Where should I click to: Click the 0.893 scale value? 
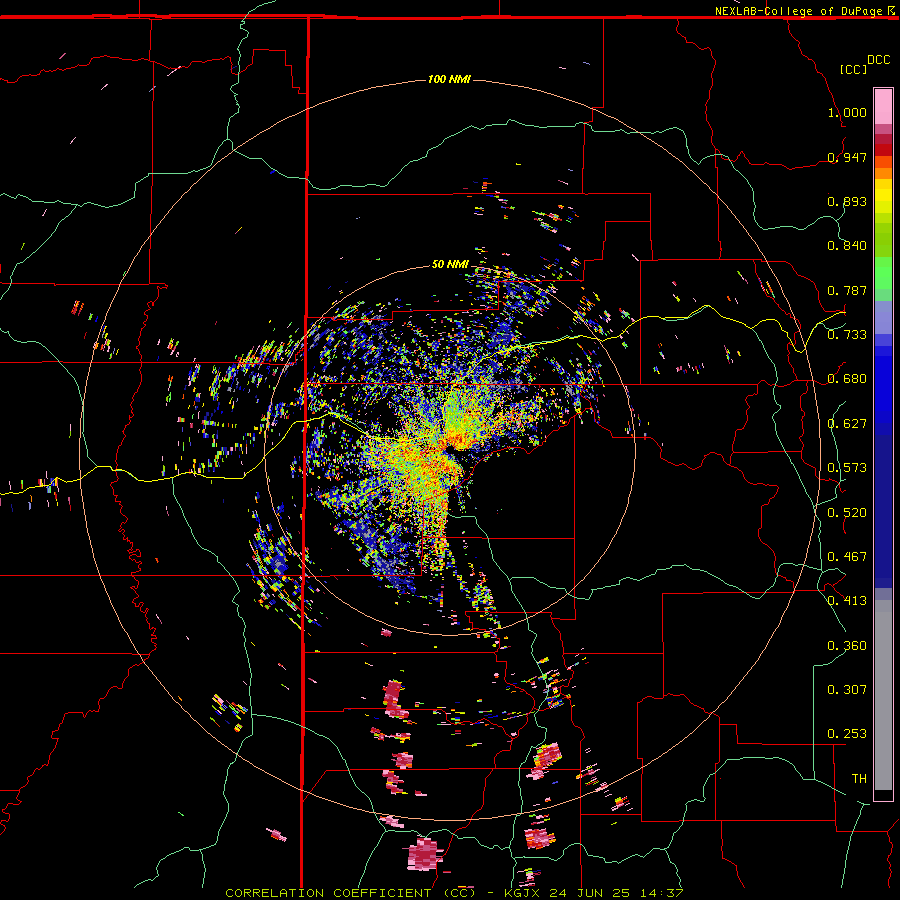pyautogui.click(x=847, y=201)
